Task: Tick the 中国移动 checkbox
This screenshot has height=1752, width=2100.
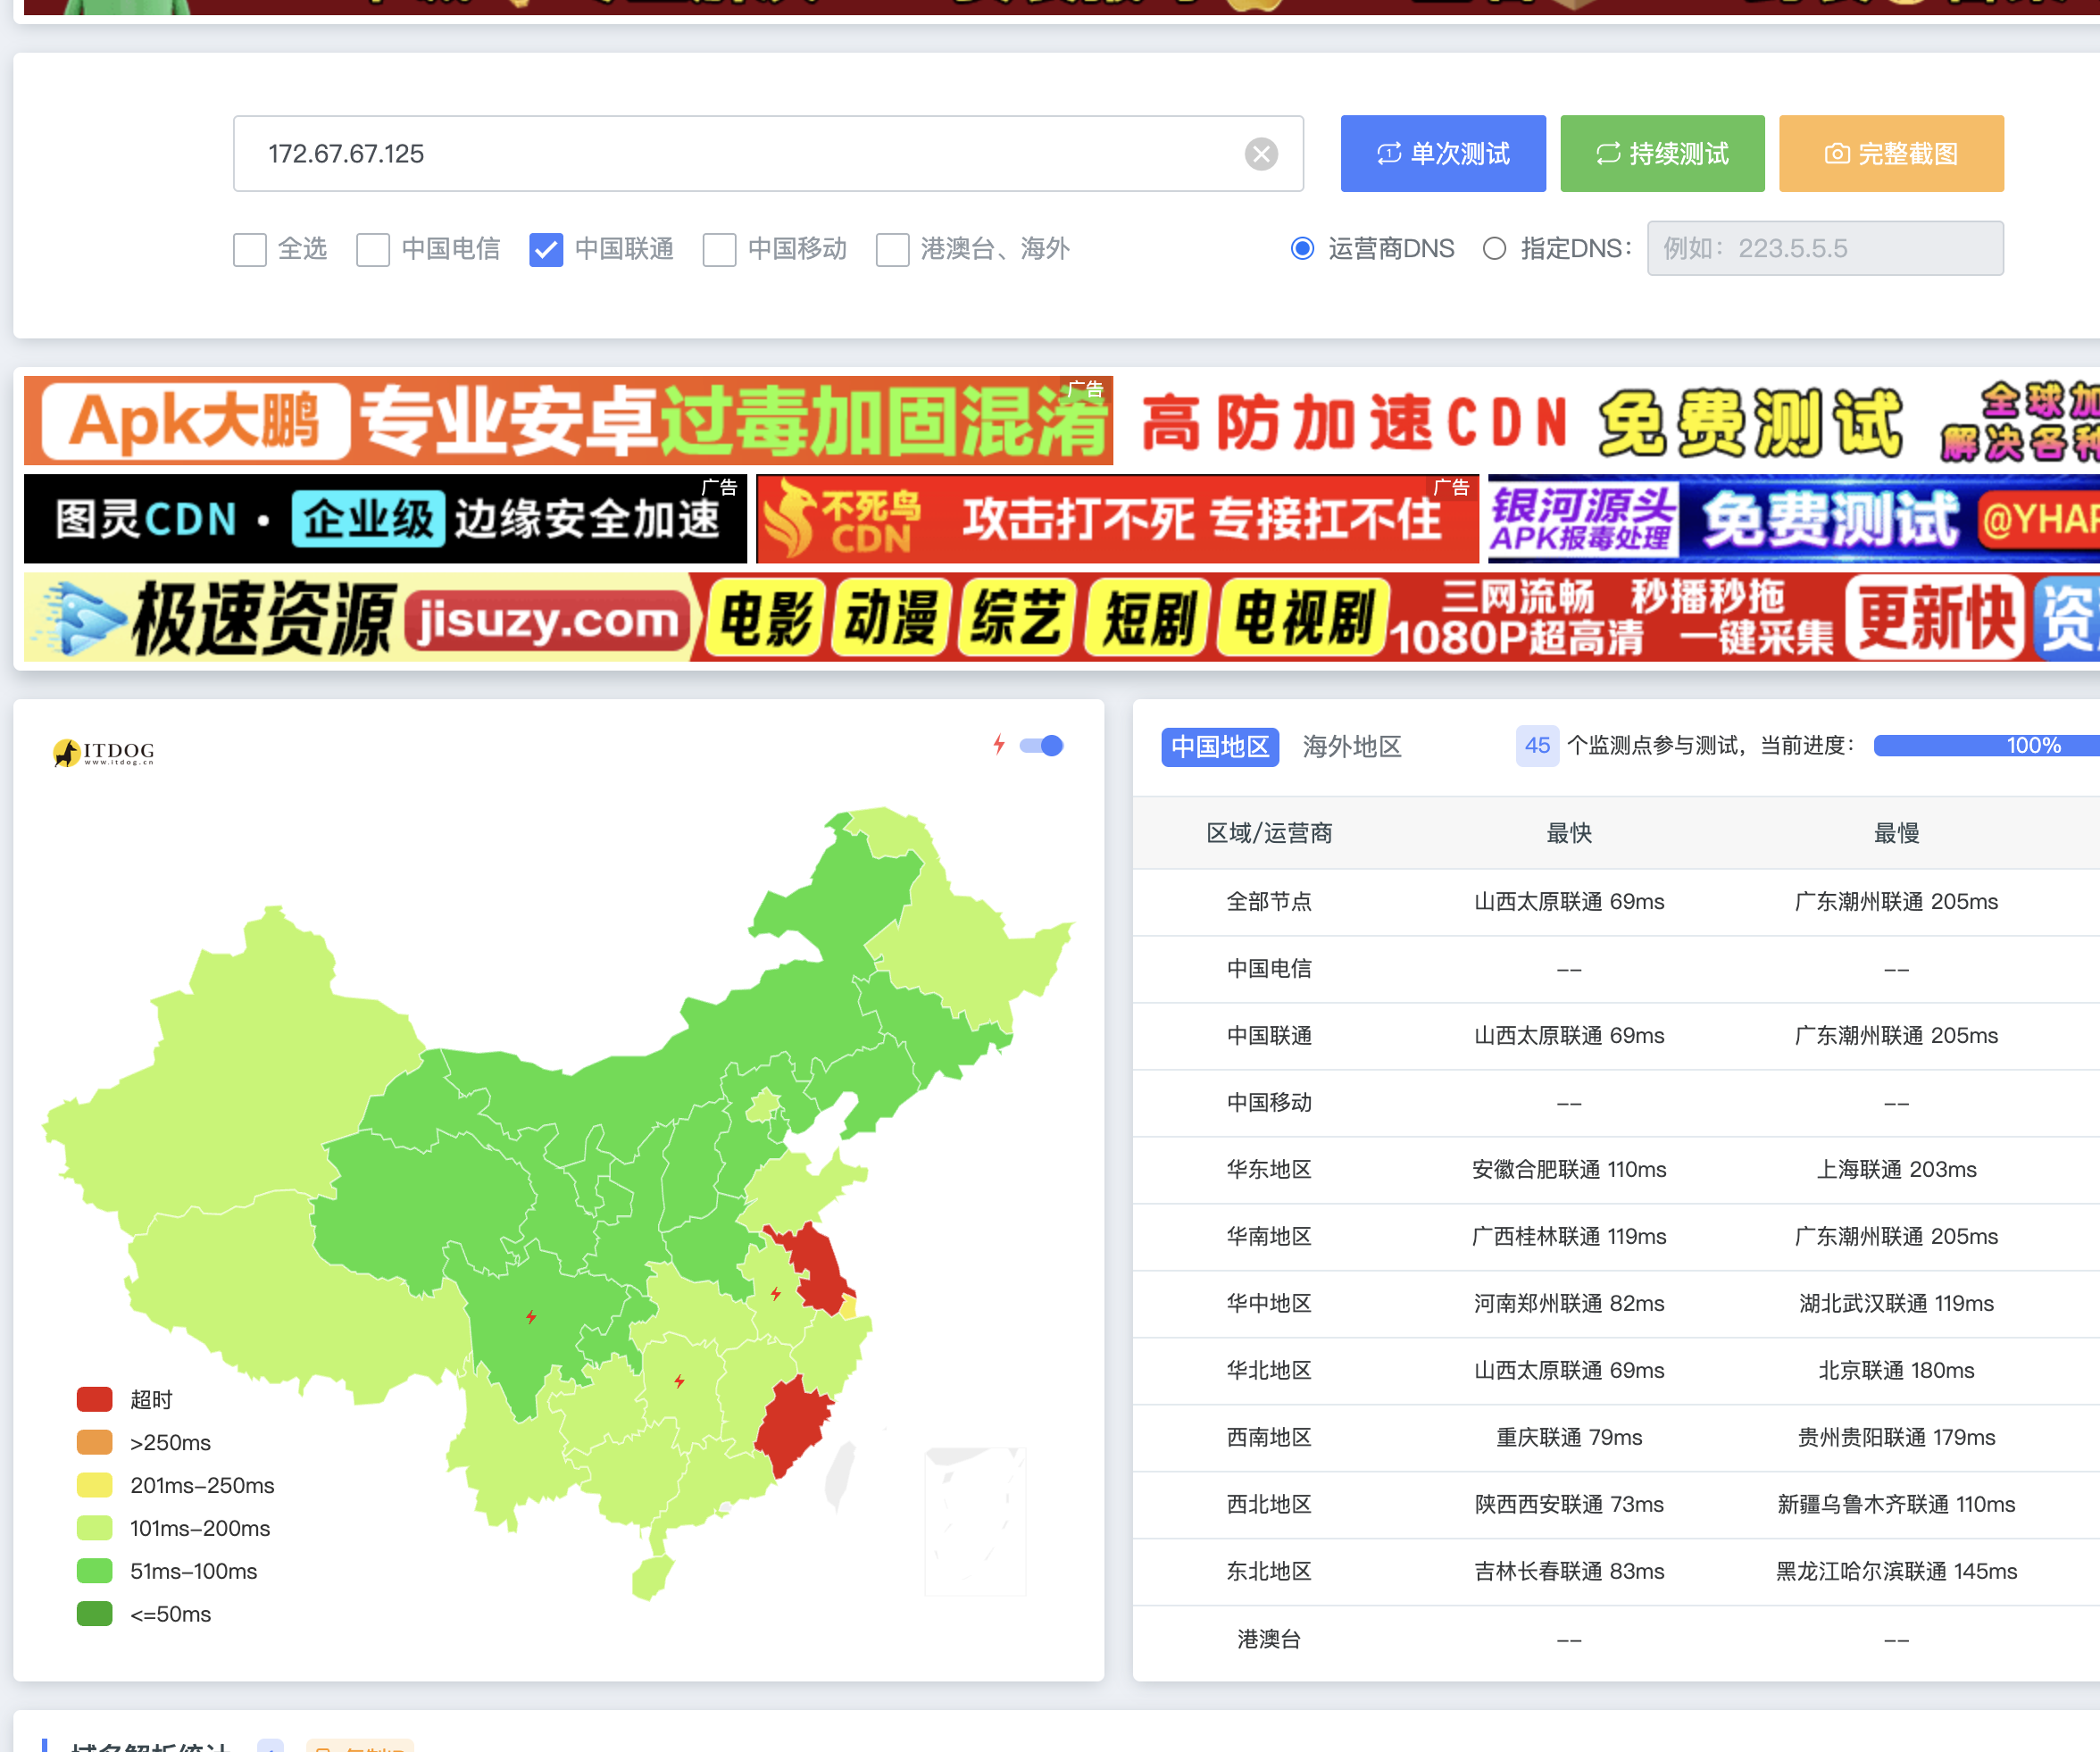Action: point(719,249)
